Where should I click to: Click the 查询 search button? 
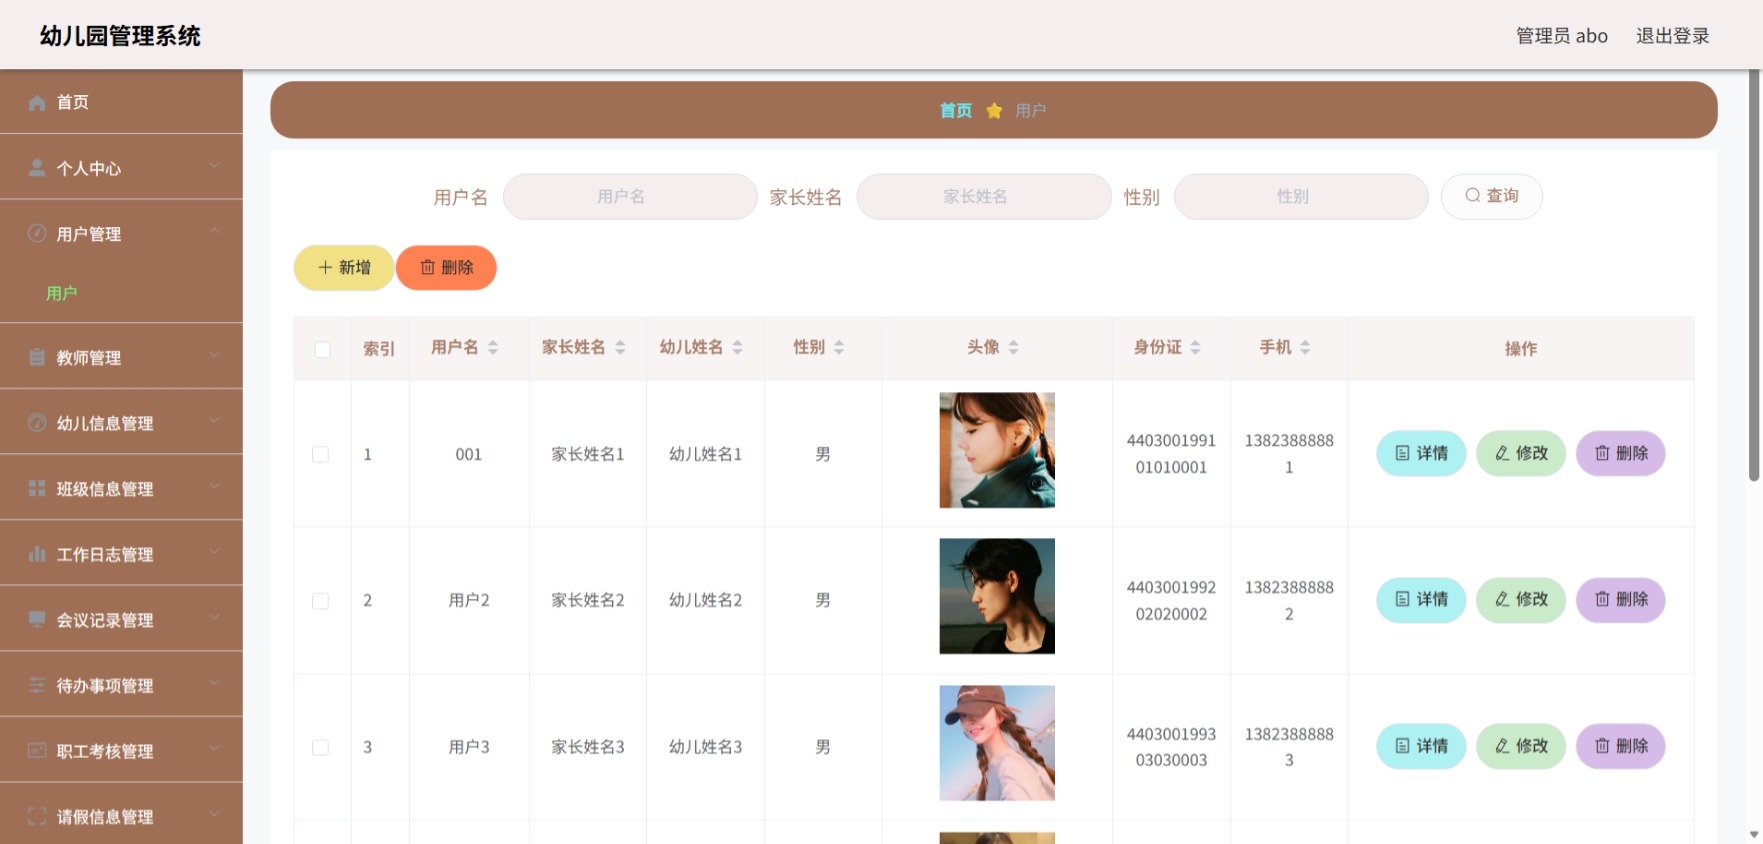1492,196
